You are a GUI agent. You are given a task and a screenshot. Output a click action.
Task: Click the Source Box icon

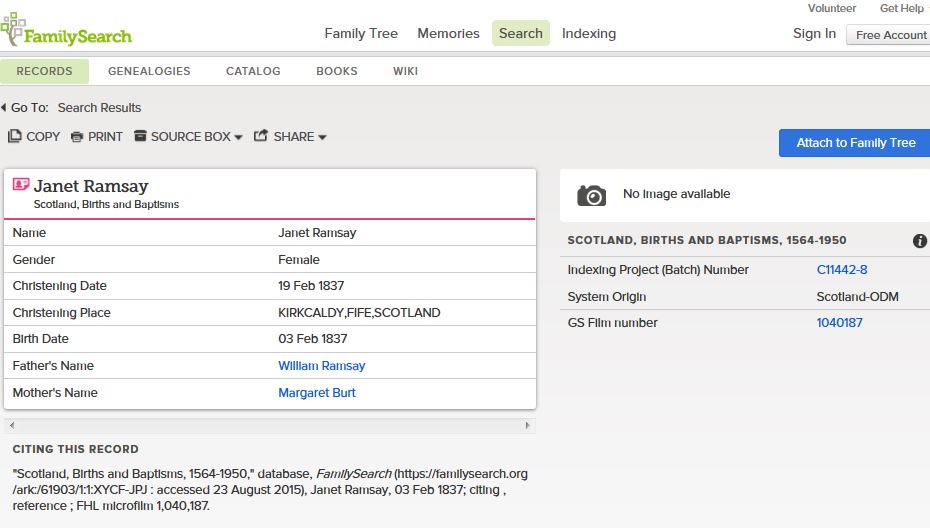click(140, 136)
